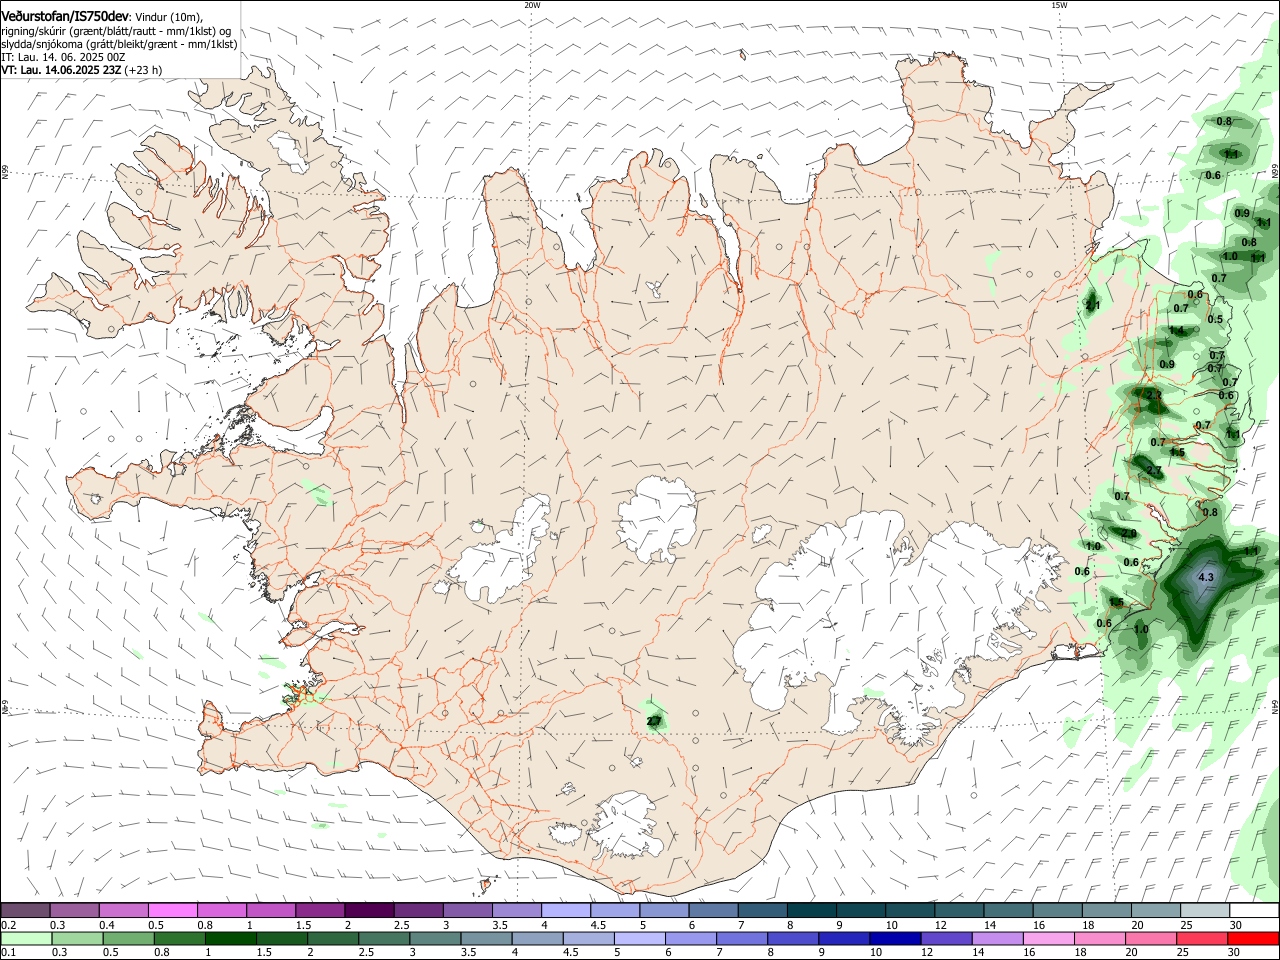The height and width of the screenshot is (960, 1280).
Task: Select the dark teal 8 swatch in top legend row
Action: coord(811,911)
